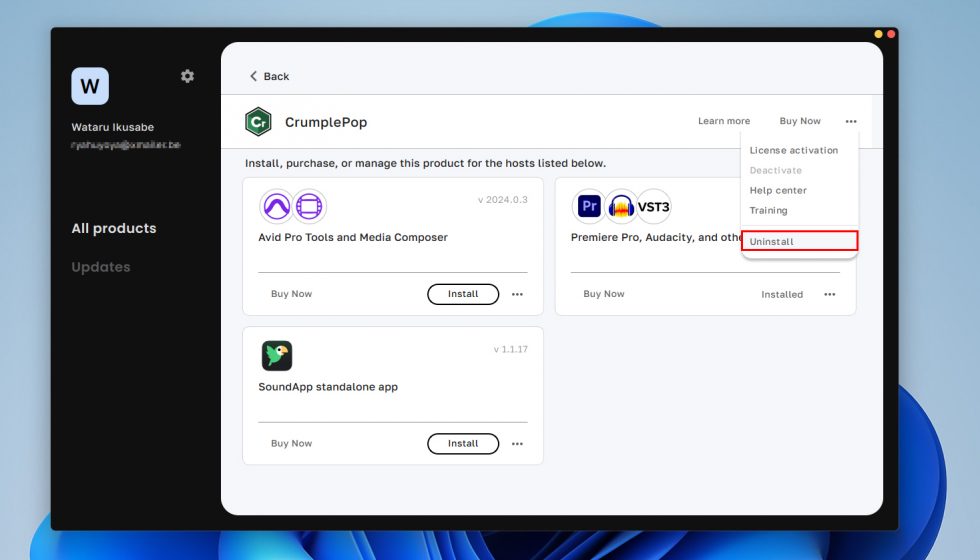Click the Premiere Pro icon

coord(589,206)
